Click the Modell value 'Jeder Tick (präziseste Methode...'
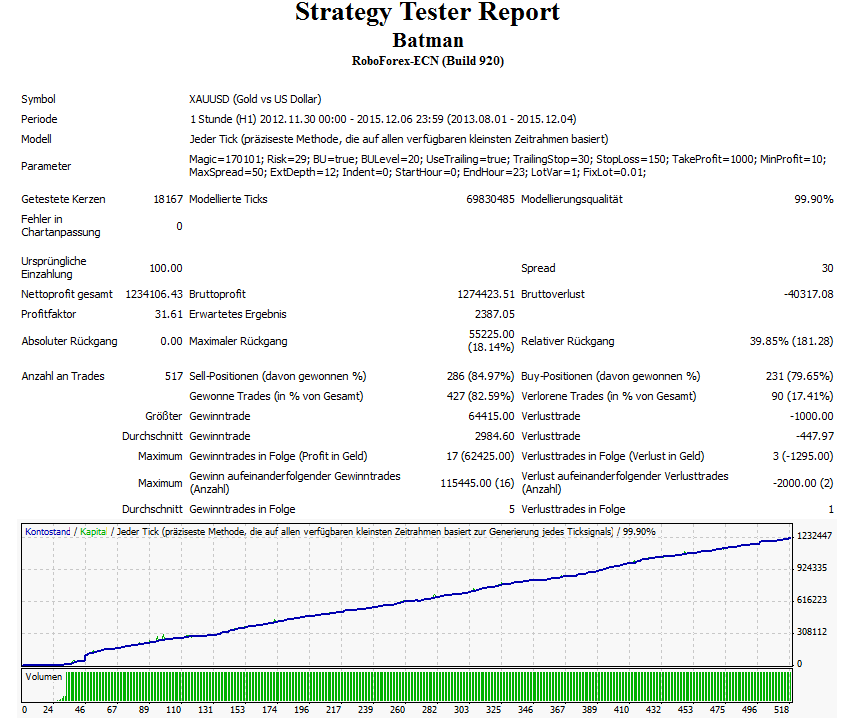The height and width of the screenshot is (718, 852). pos(399,139)
